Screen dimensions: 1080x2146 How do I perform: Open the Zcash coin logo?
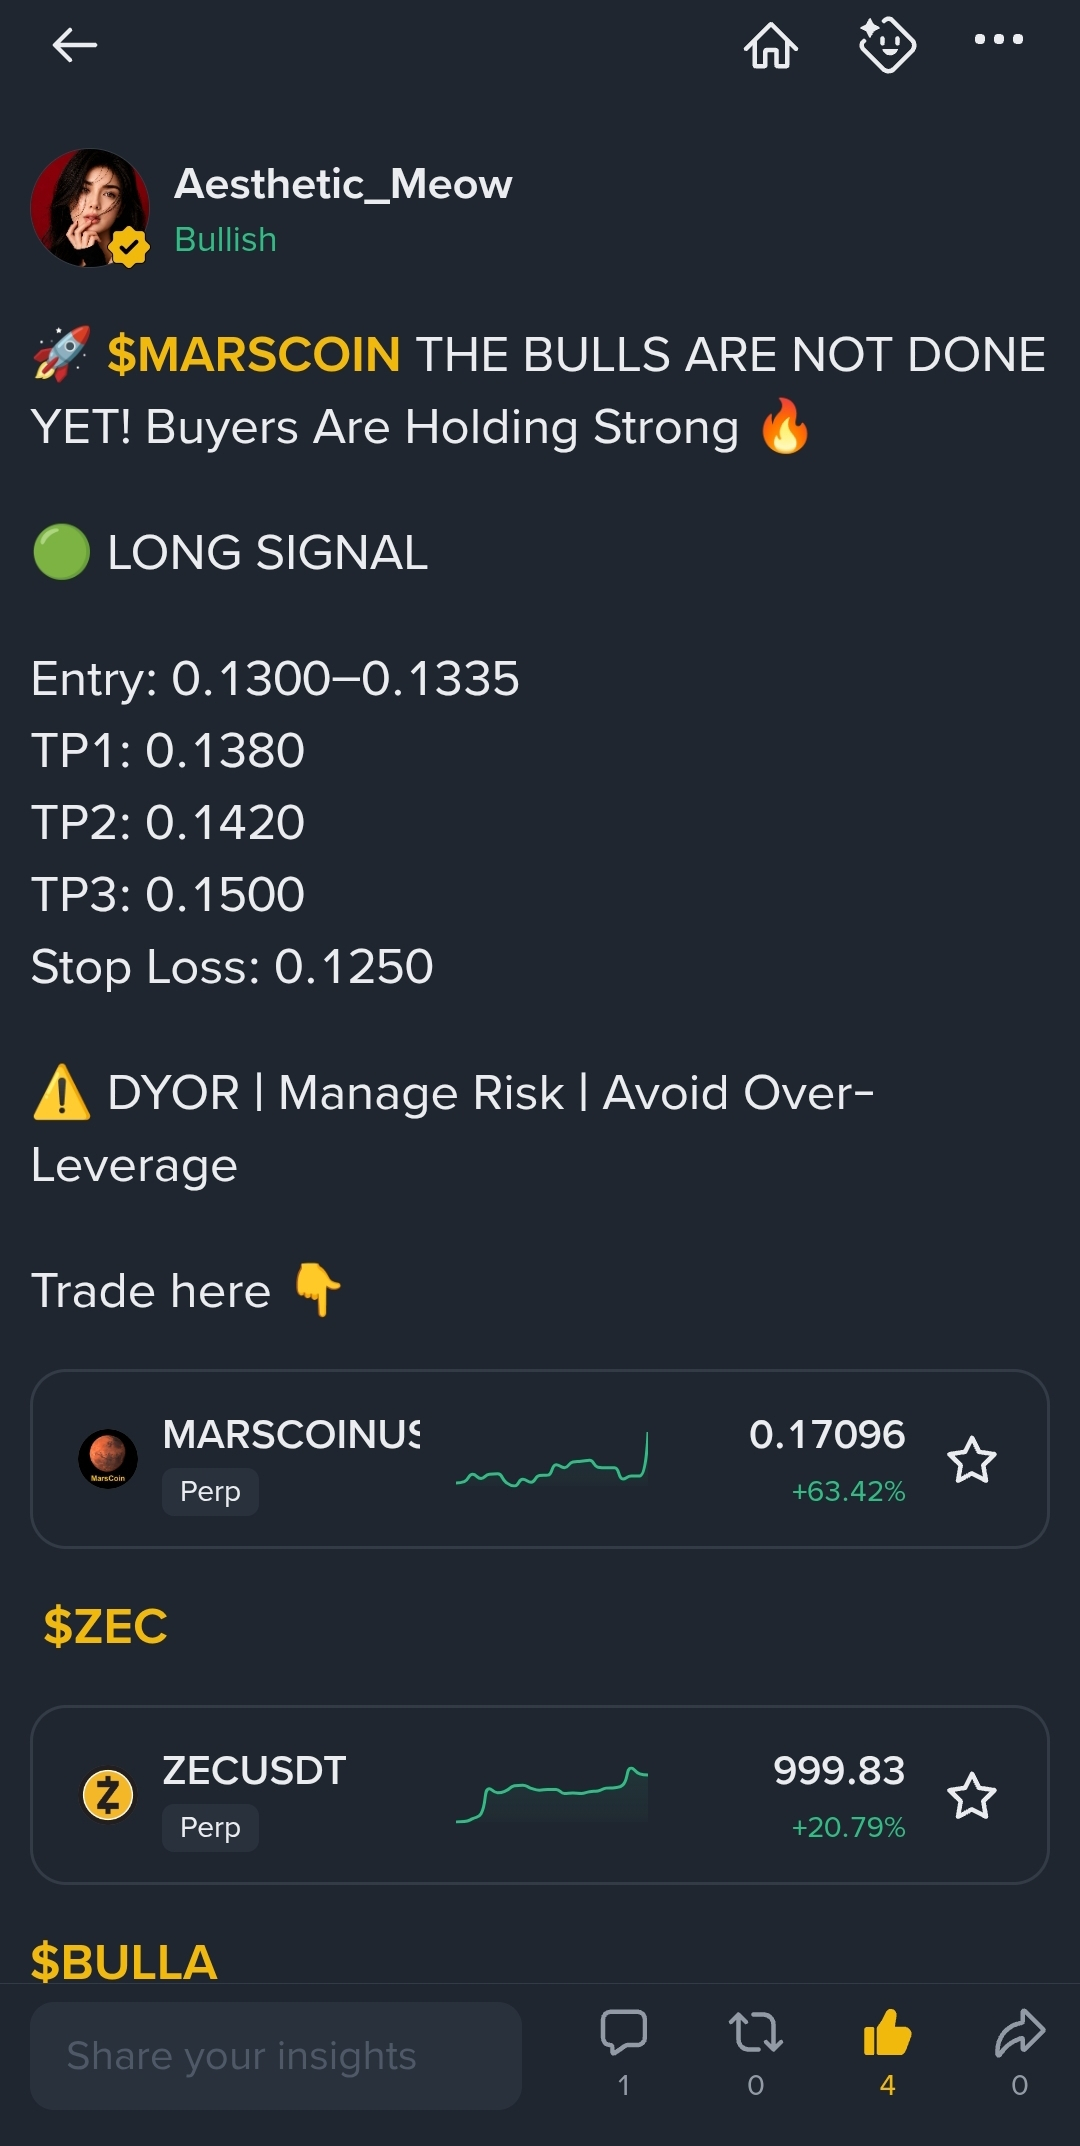coord(108,1795)
